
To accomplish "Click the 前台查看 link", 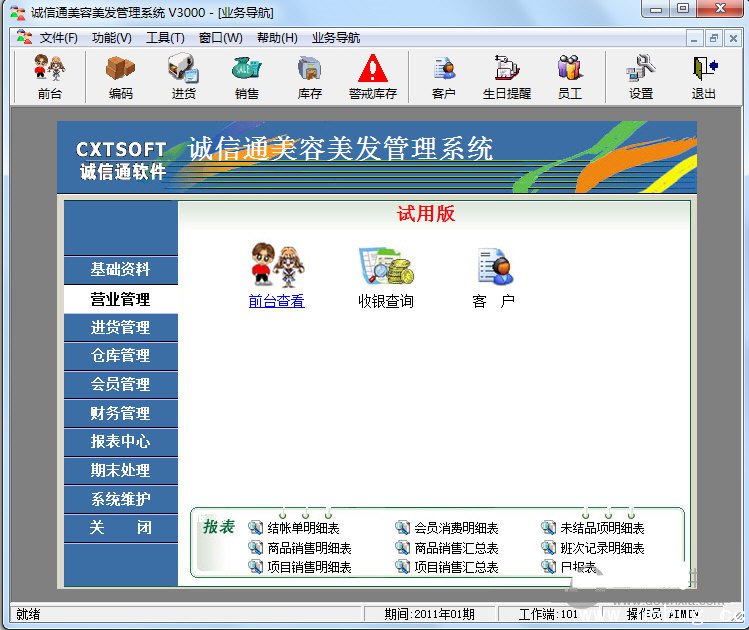I will [x=276, y=301].
